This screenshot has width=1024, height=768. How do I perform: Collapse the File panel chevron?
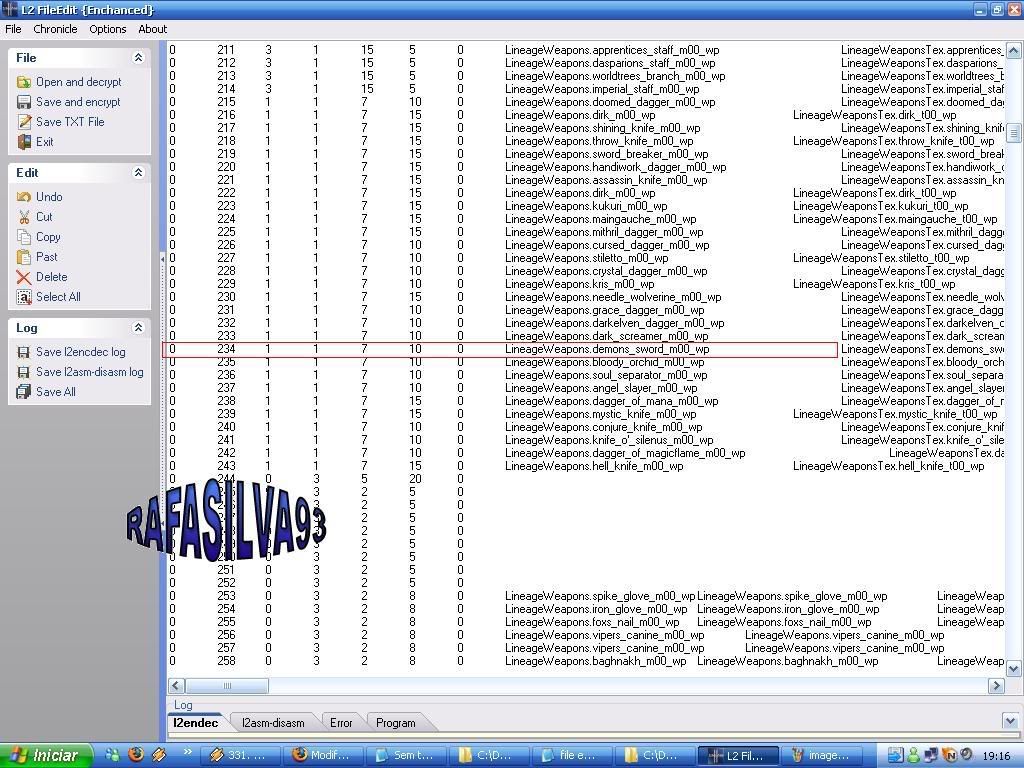point(138,57)
